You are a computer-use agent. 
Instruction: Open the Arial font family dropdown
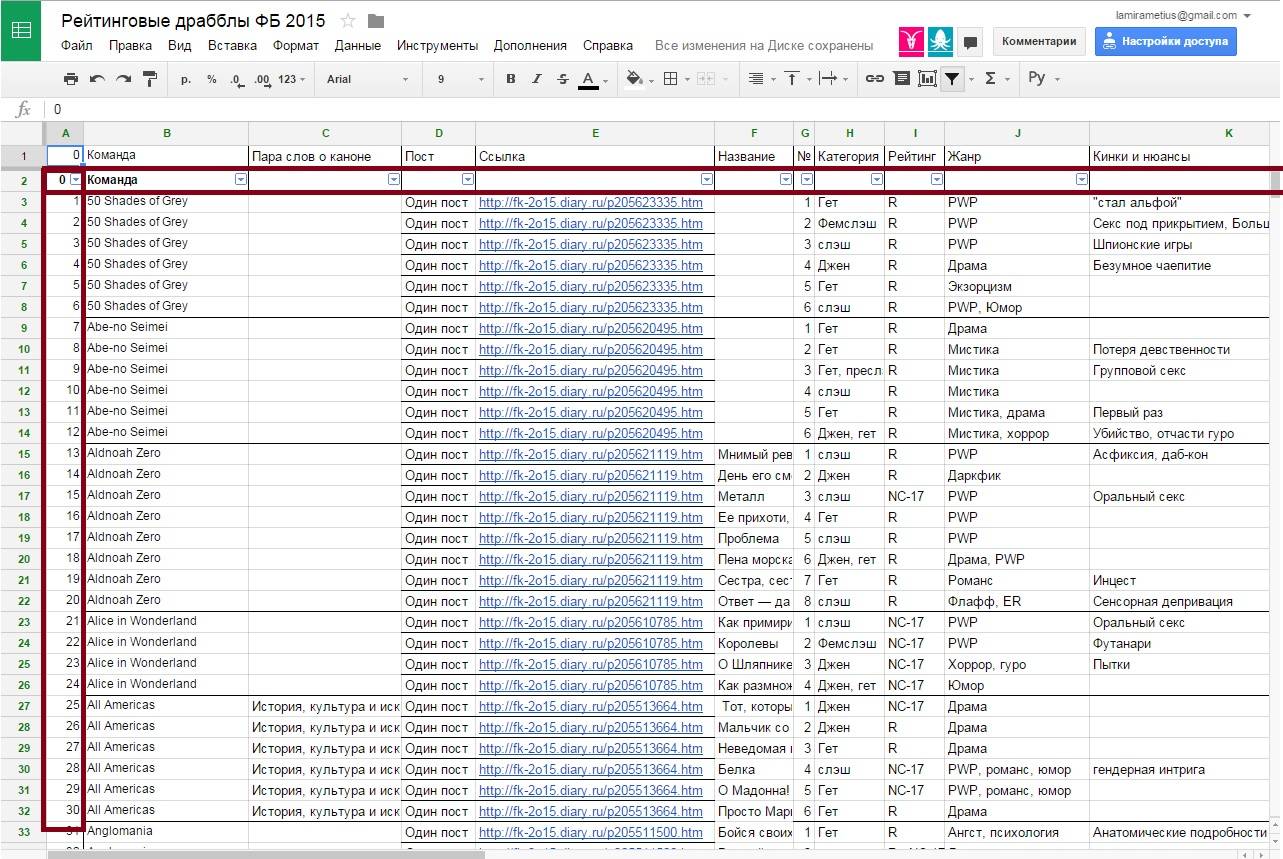[367, 79]
